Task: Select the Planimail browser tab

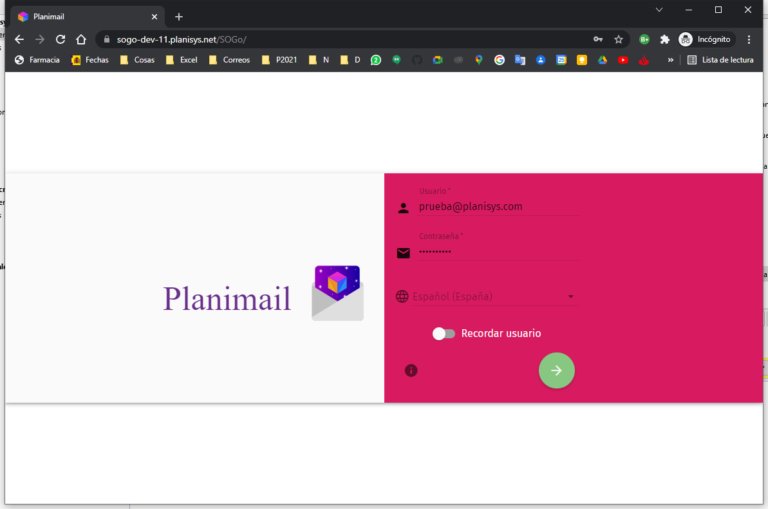Action: [x=85, y=16]
